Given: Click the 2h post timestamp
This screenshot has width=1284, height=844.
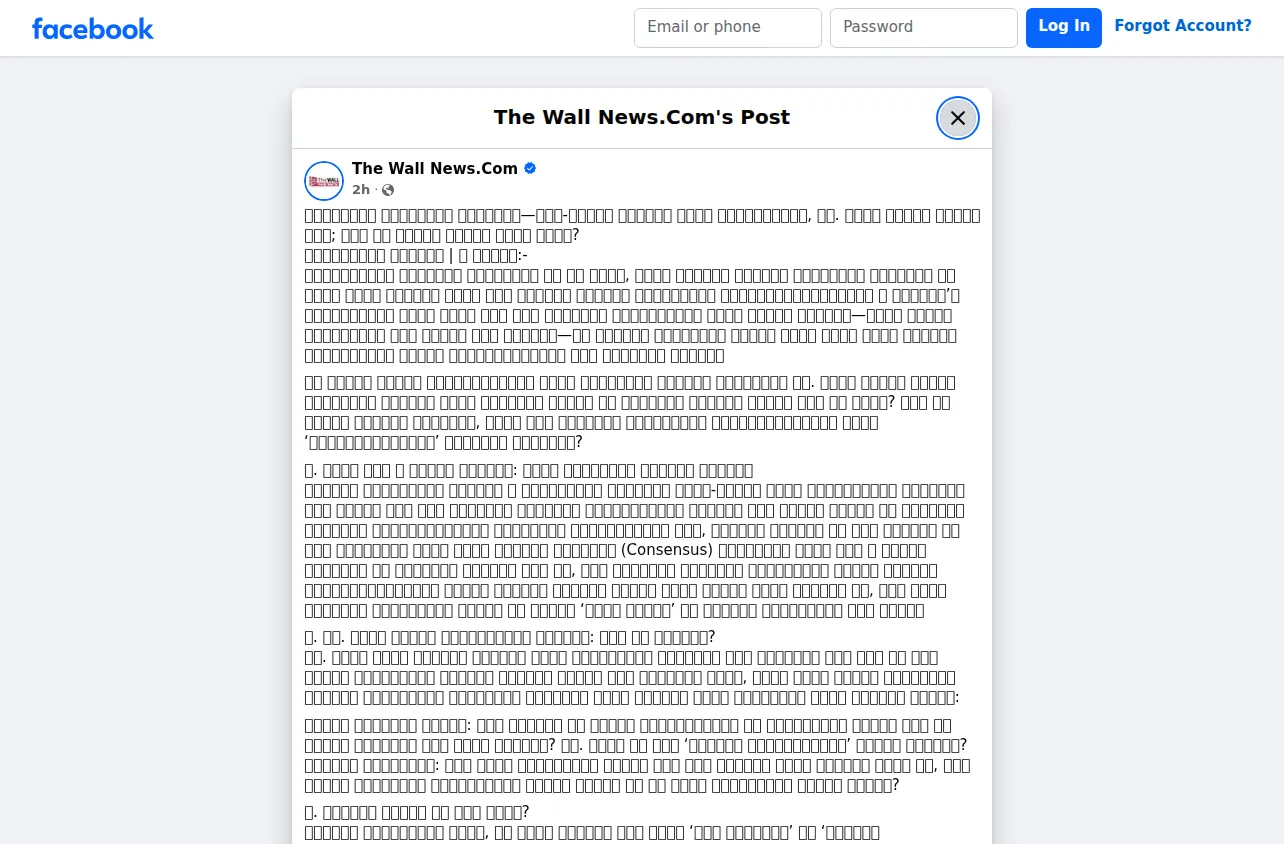Looking at the screenshot, I should point(360,190).
